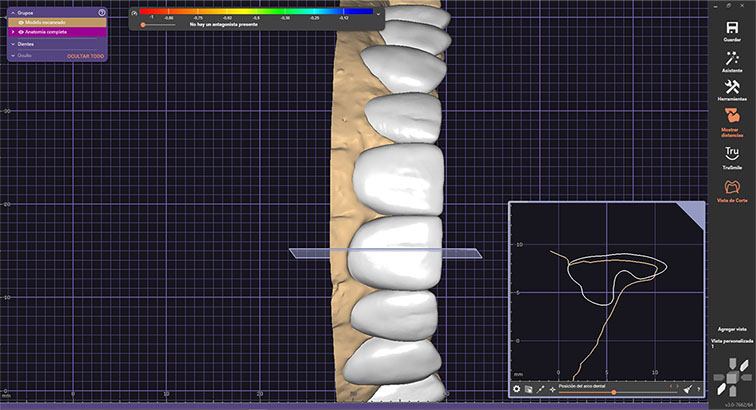This screenshot has width=756, height=410.
Task: Select Vista personalizada 1
Action: coord(731,343)
